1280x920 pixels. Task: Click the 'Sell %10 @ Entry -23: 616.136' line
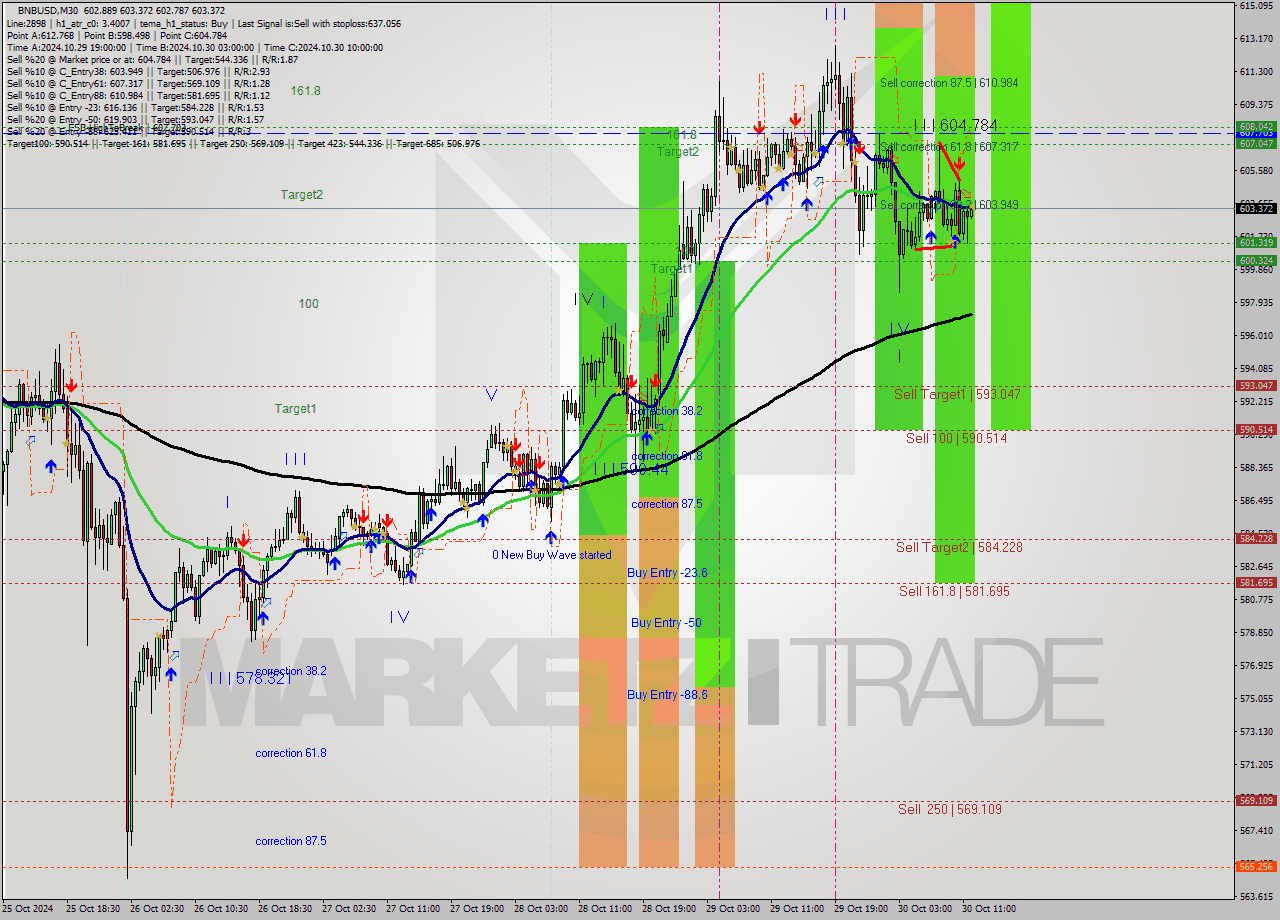(135, 107)
